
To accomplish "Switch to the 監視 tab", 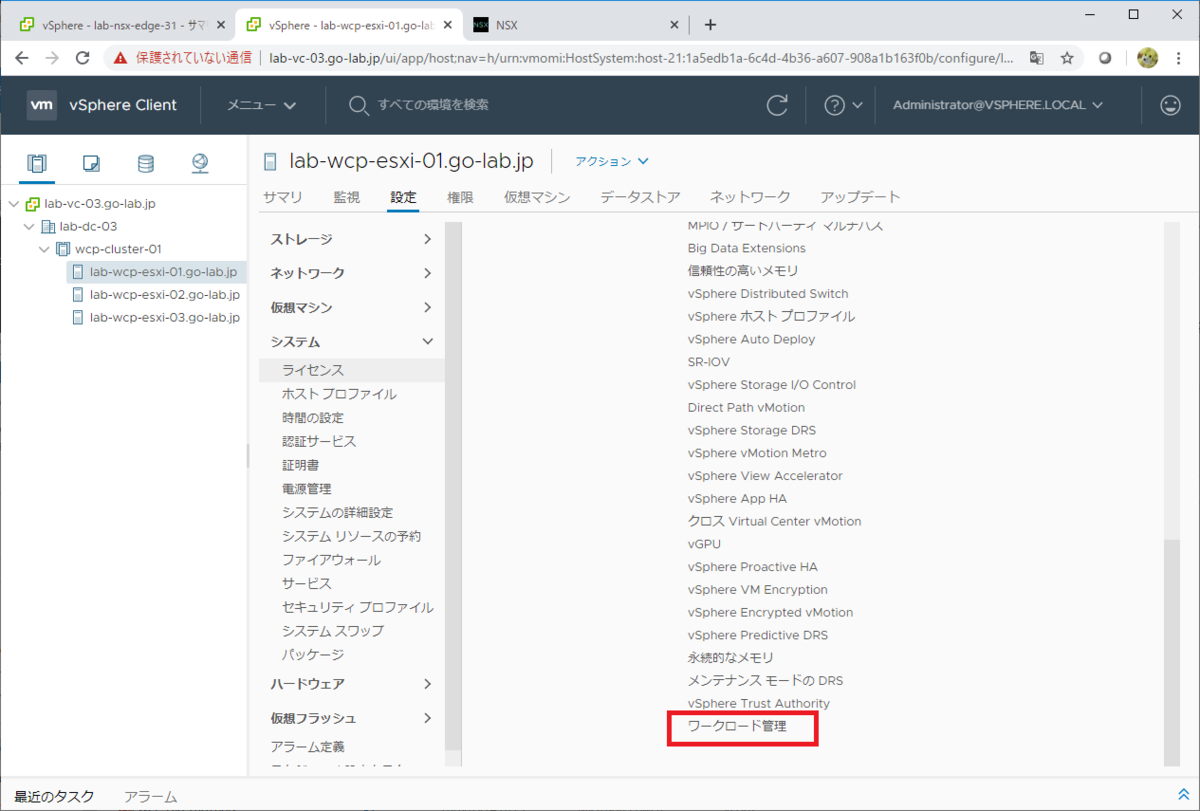I will tap(346, 197).
